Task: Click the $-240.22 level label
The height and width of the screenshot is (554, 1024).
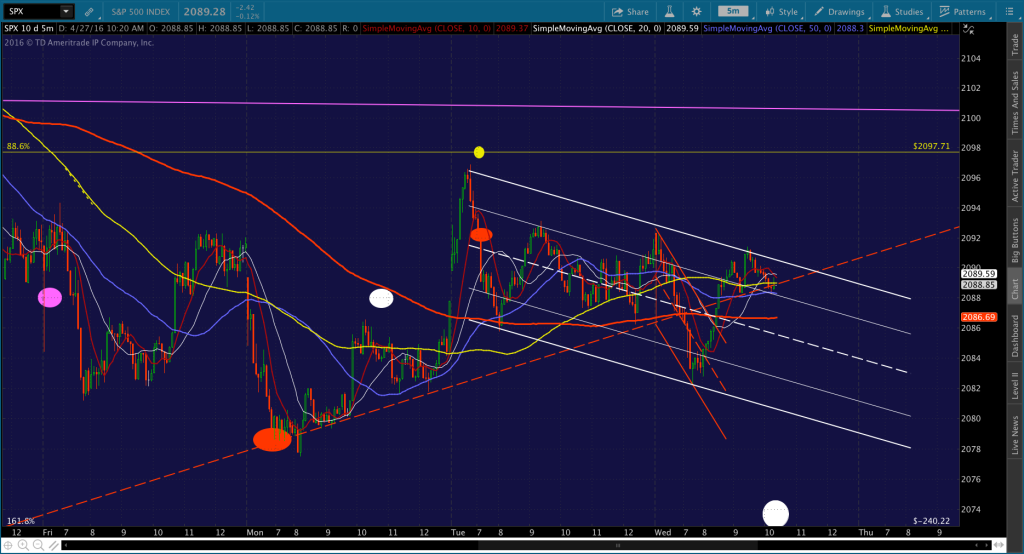Action: click(931, 521)
